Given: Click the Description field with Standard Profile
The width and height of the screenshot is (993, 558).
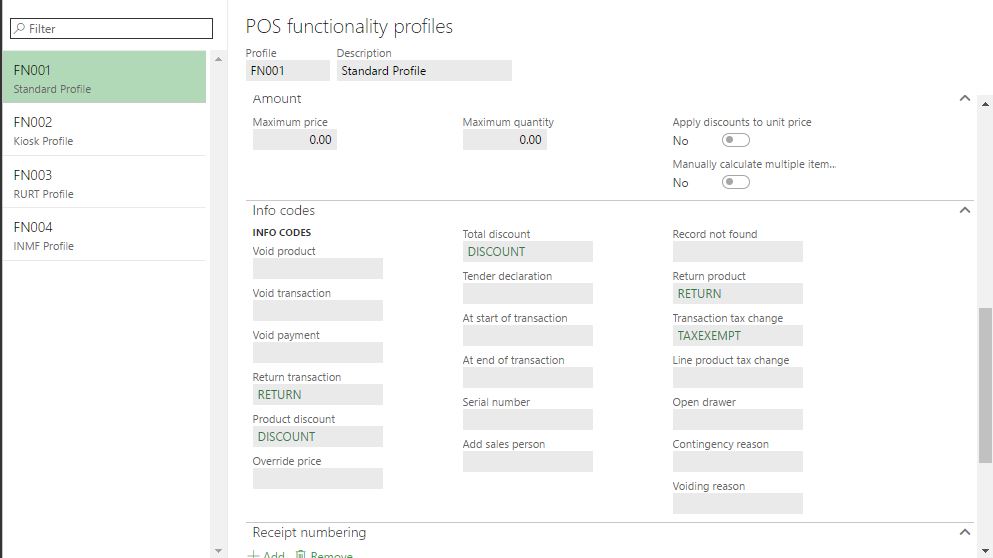Looking at the screenshot, I should [423, 71].
